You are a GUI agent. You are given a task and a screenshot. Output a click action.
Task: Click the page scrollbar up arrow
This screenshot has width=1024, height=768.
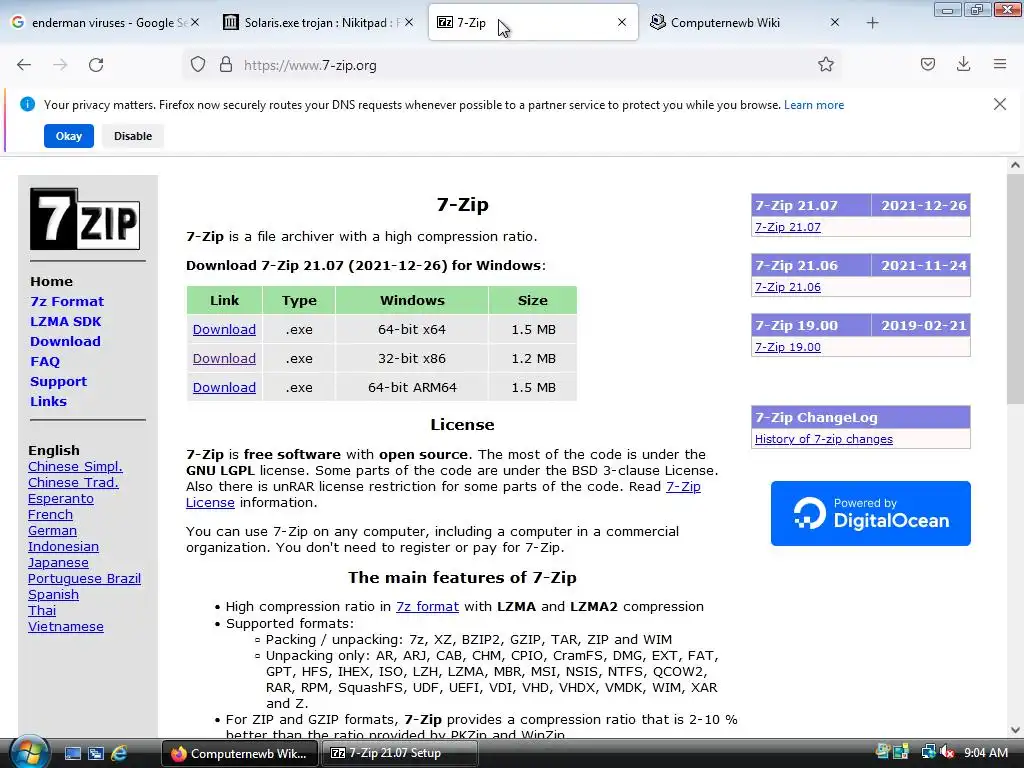pyautogui.click(x=1015, y=165)
